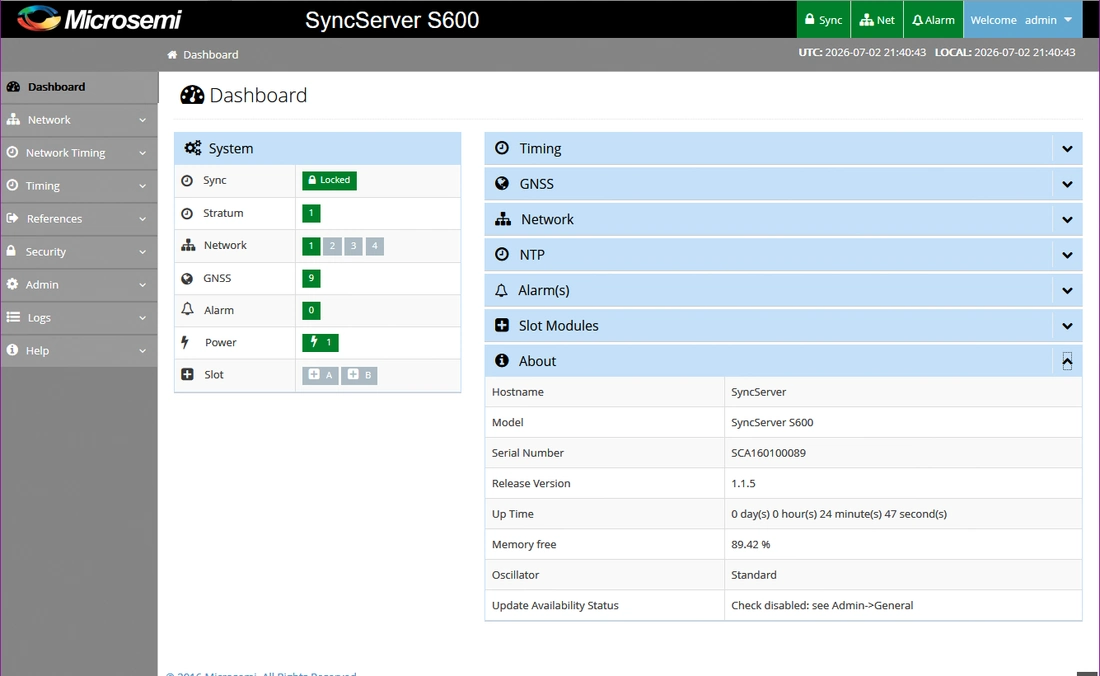Click the Security padlock icon in sidebar
The image size is (1100, 676).
click(x=11, y=250)
